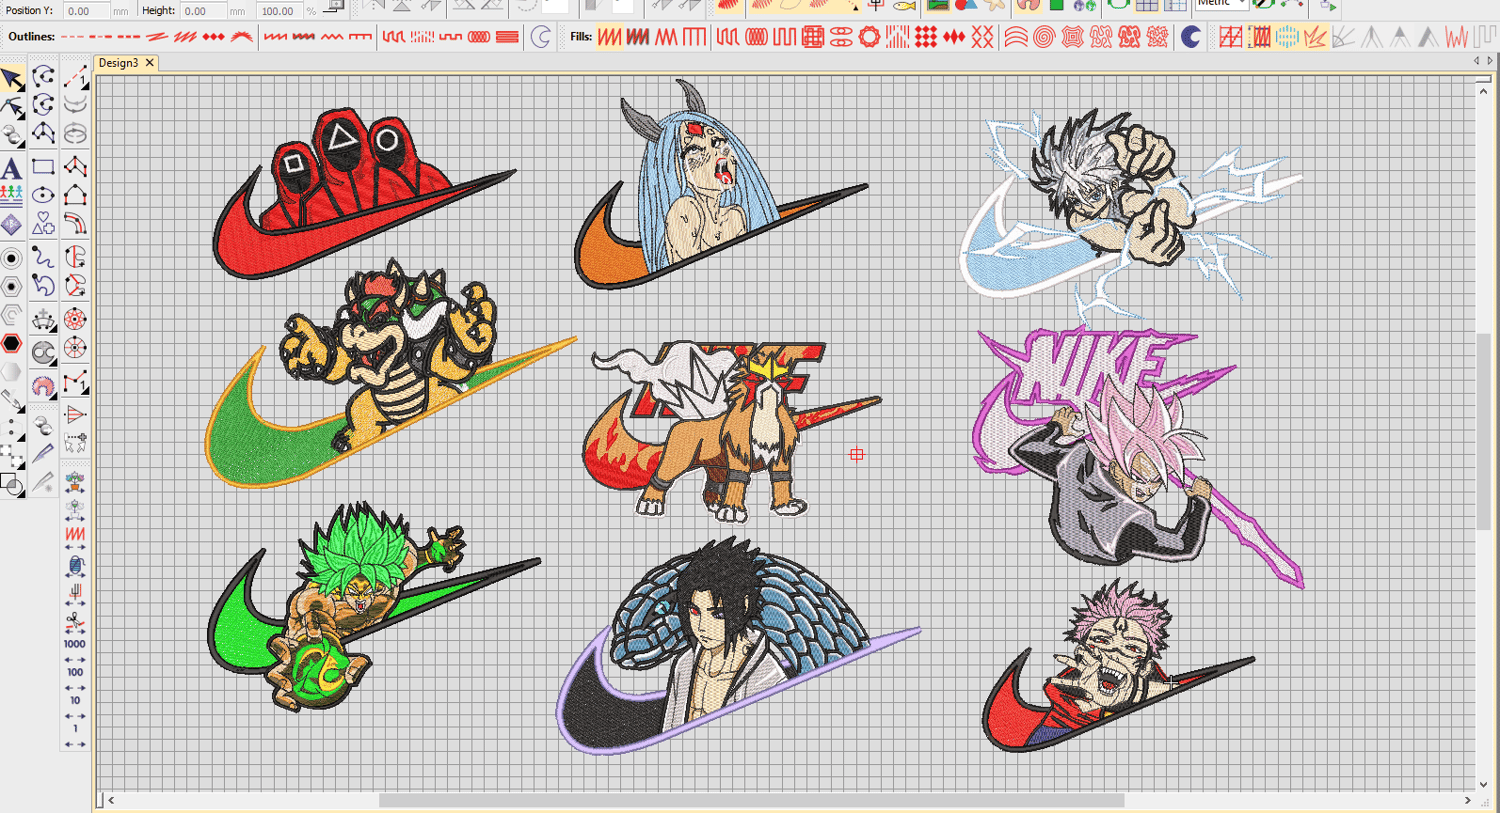Close the Design3 tab
Screen dimensions: 1500x813
coord(150,62)
